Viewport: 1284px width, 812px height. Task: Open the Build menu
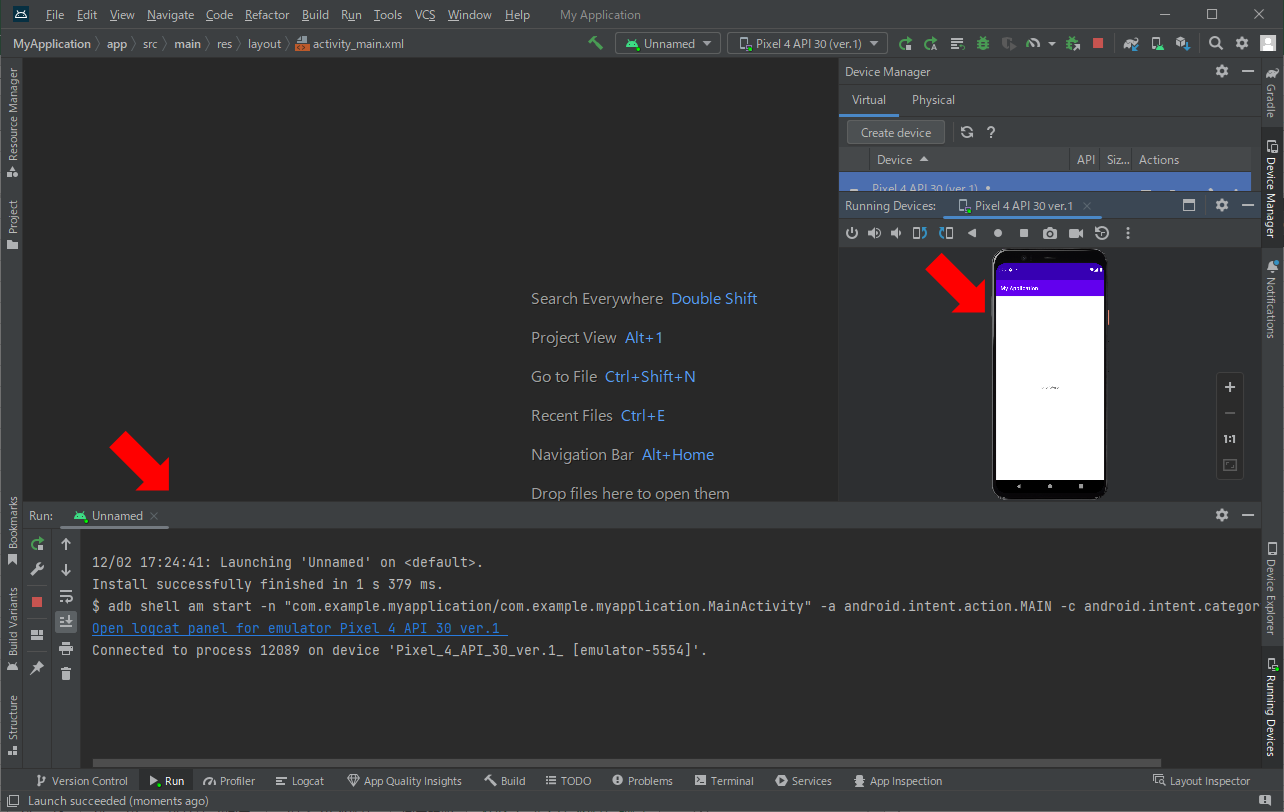point(315,14)
